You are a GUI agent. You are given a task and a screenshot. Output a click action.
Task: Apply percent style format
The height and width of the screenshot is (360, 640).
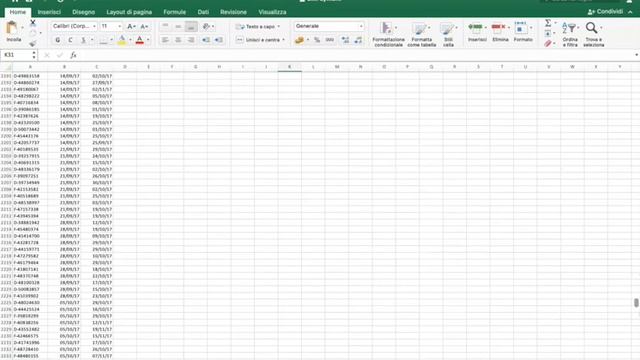317,40
